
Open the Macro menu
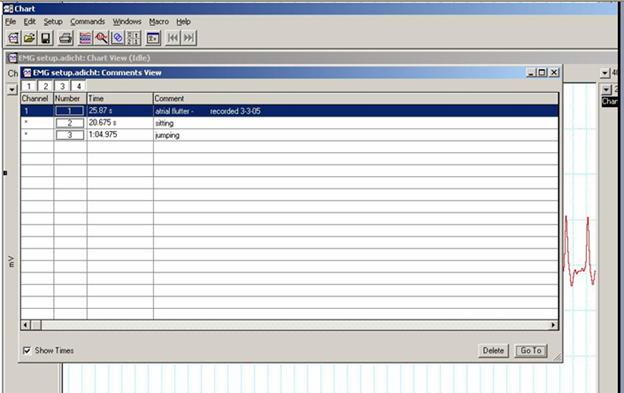(x=159, y=21)
